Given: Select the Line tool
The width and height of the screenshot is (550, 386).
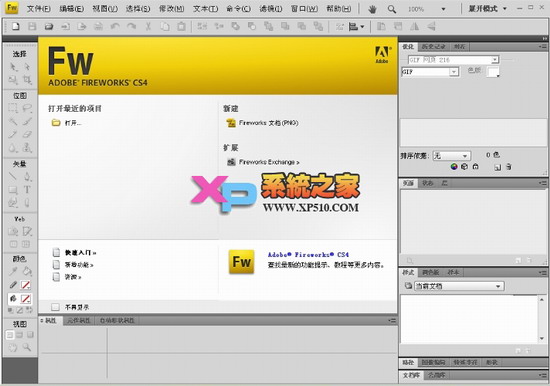Looking at the screenshot, I should tap(13, 176).
